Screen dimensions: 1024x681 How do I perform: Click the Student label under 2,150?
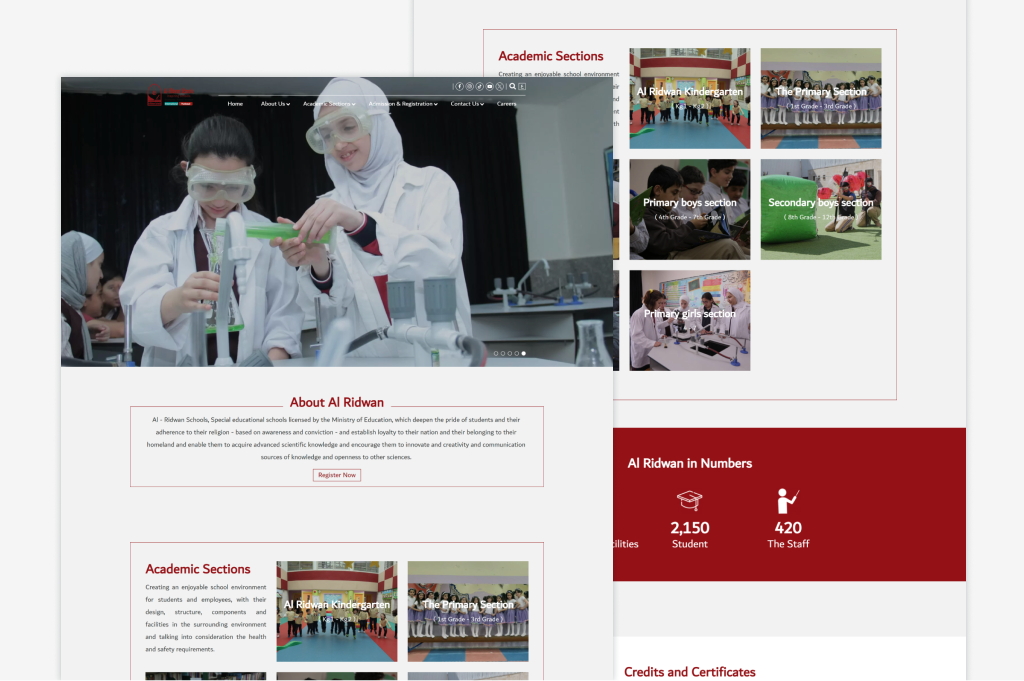point(690,544)
